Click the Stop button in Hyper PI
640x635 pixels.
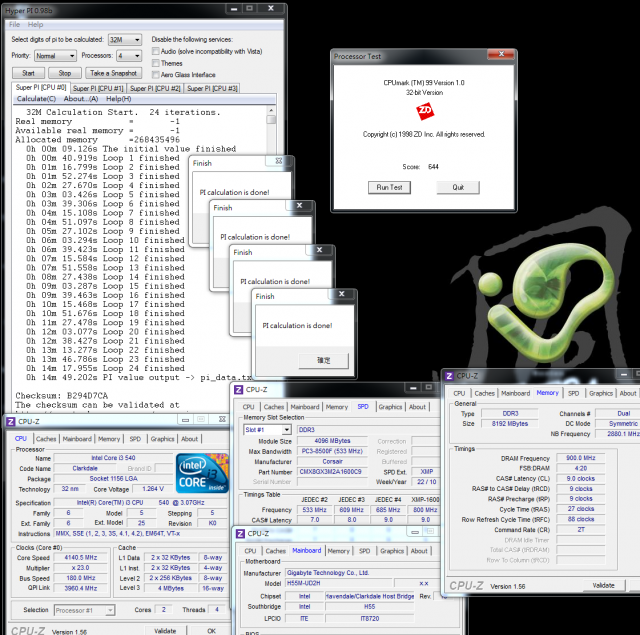click(x=64, y=73)
